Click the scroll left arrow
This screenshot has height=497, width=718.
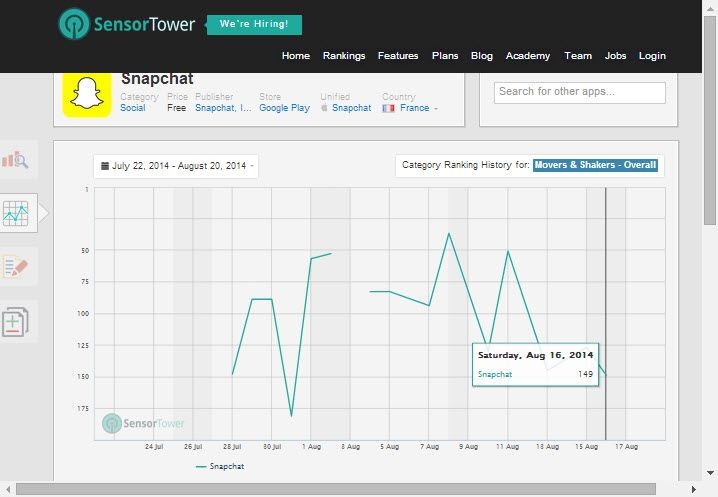7,489
